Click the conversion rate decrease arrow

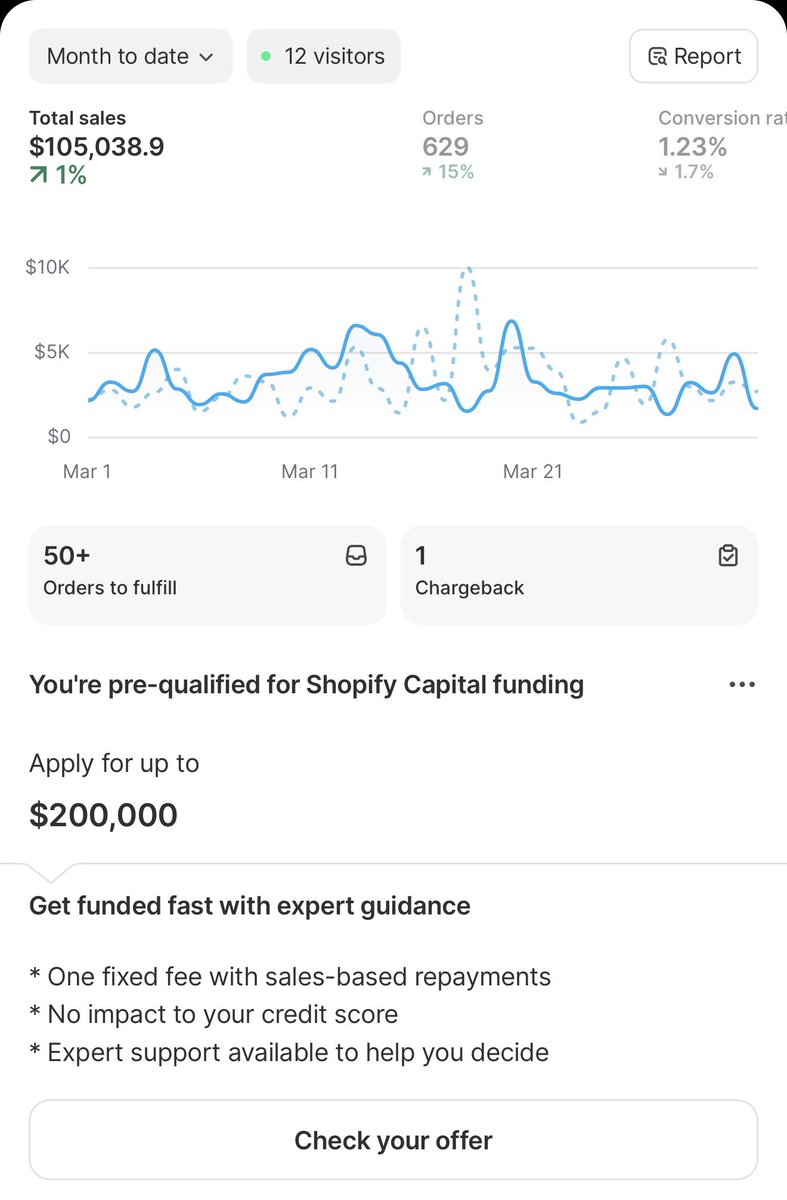pyautogui.click(x=664, y=172)
